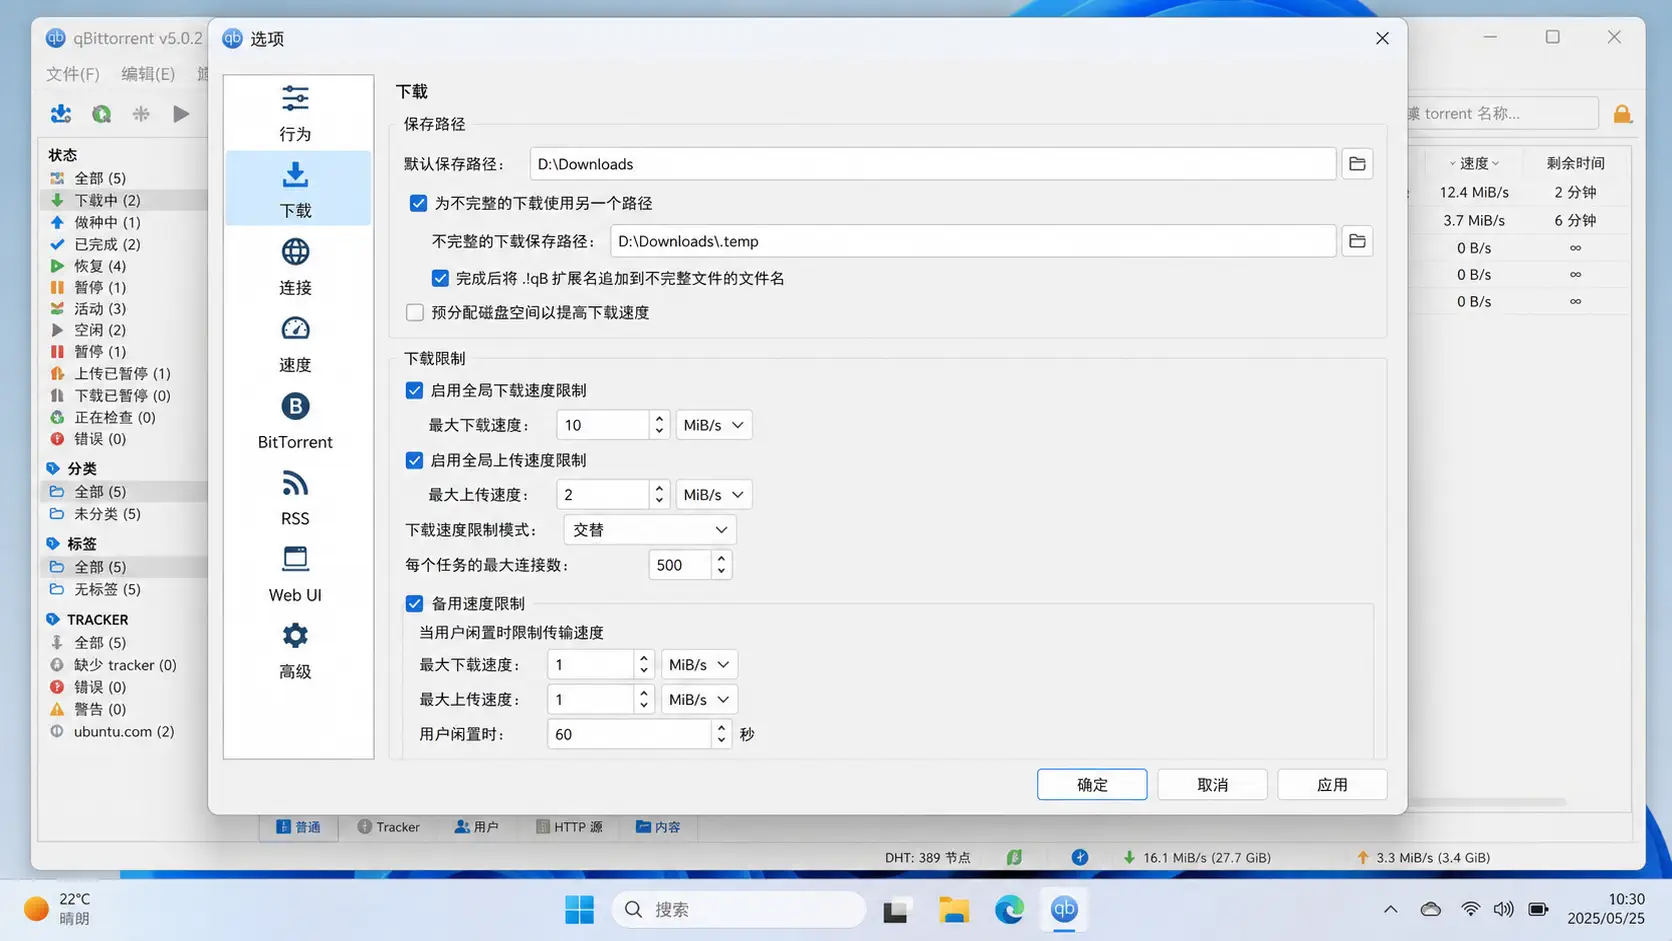Open the Windows Start menu
Screen dimensions: 1672x941
click(x=579, y=909)
